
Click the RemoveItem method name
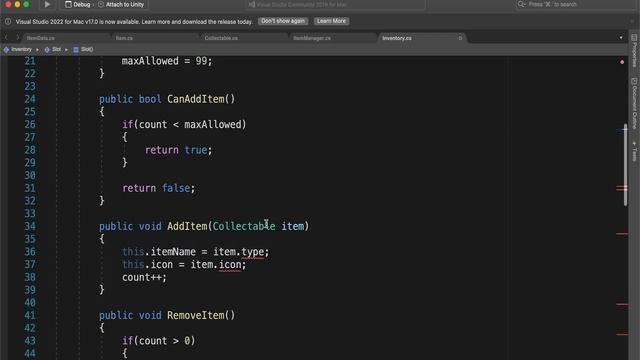(x=196, y=316)
